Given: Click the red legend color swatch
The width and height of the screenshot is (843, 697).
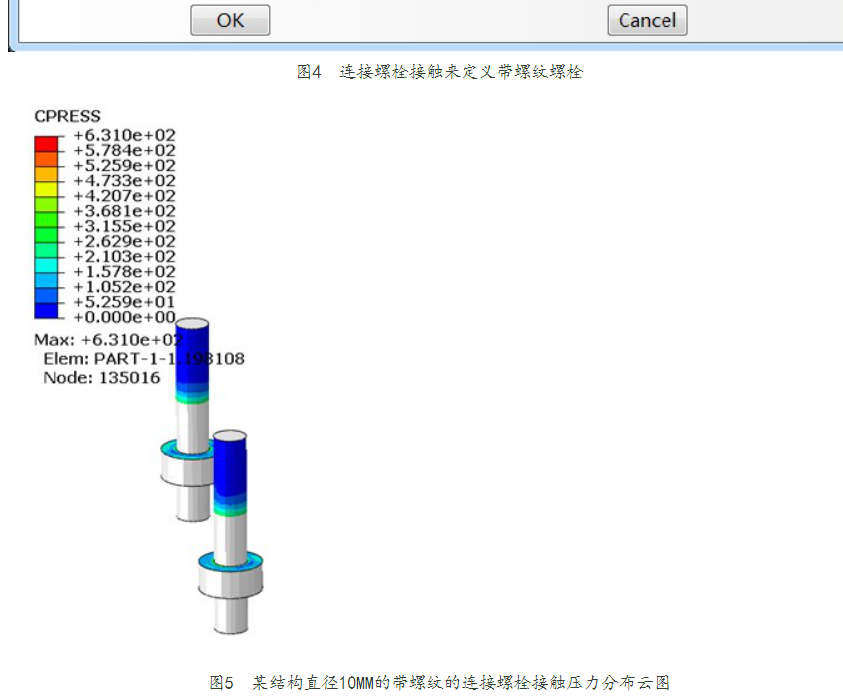Looking at the screenshot, I should [46, 144].
